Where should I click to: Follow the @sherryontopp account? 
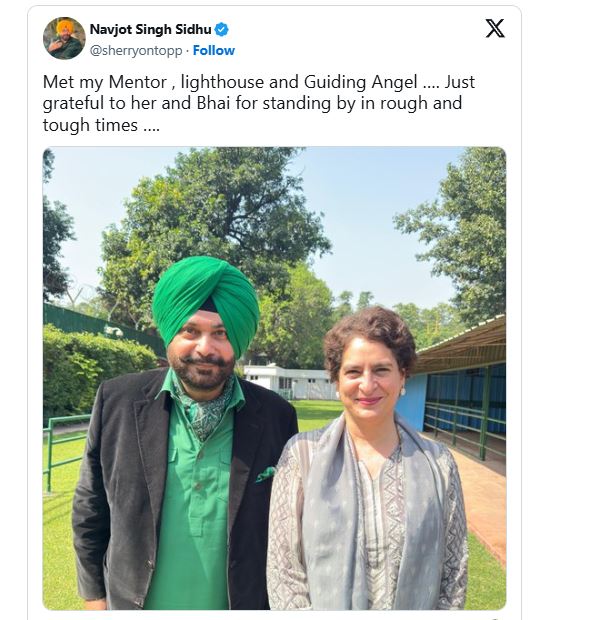click(214, 51)
